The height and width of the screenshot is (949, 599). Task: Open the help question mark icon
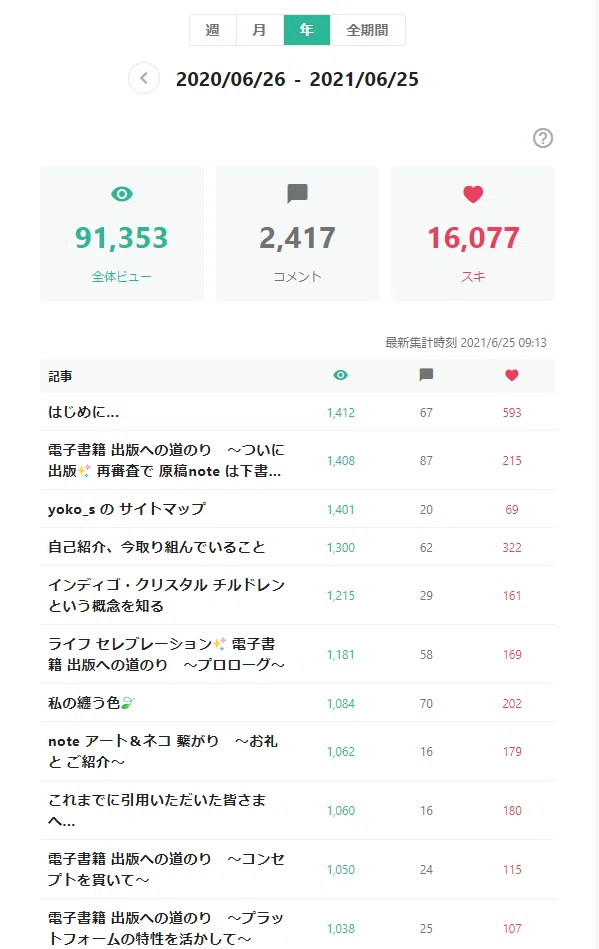coord(543,138)
